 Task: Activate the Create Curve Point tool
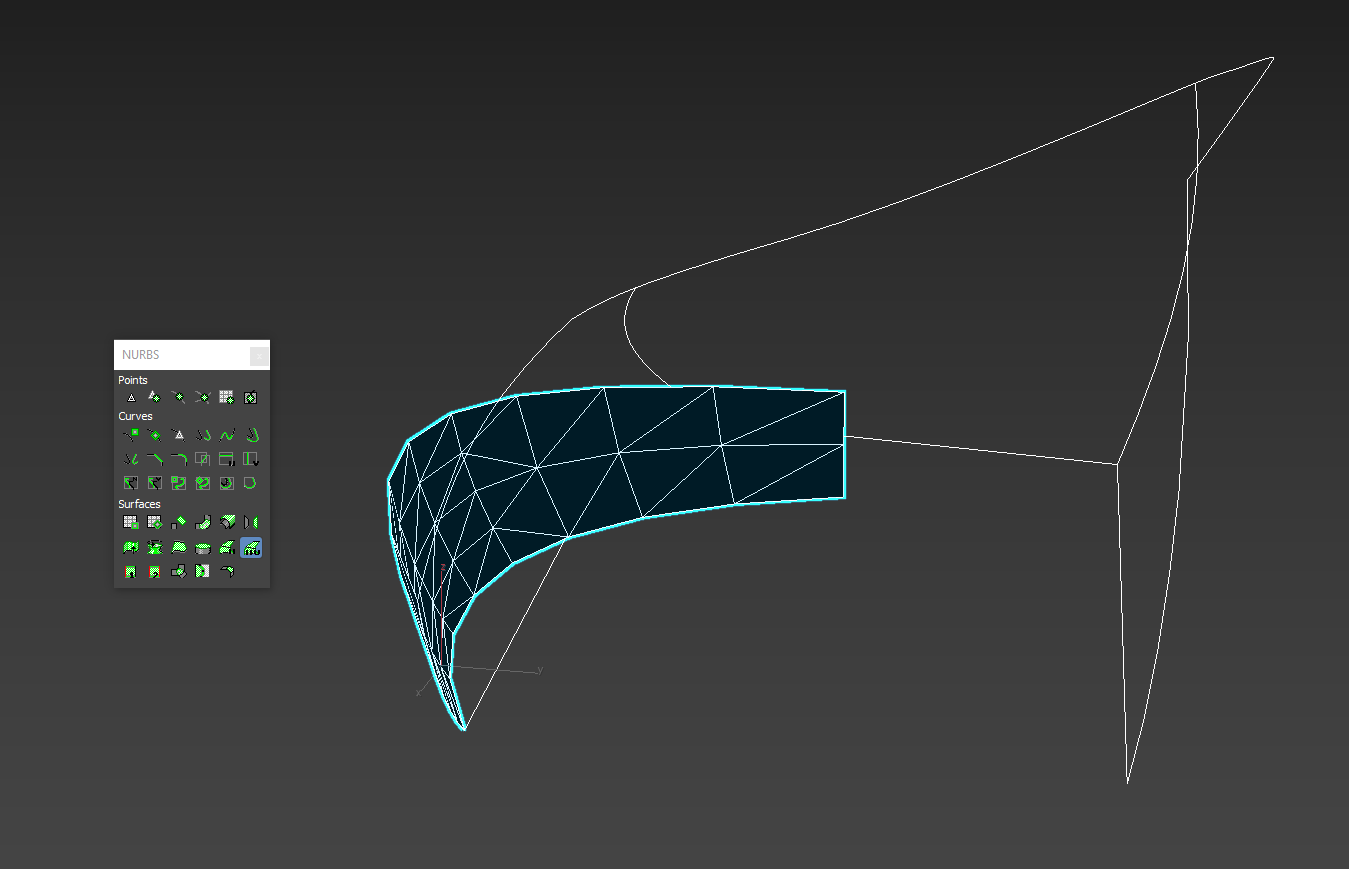click(179, 397)
